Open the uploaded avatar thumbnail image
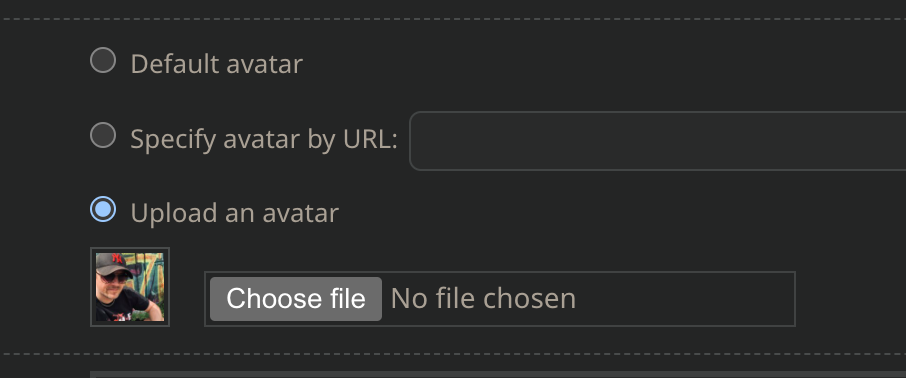The height and width of the screenshot is (378, 906). coord(130,287)
